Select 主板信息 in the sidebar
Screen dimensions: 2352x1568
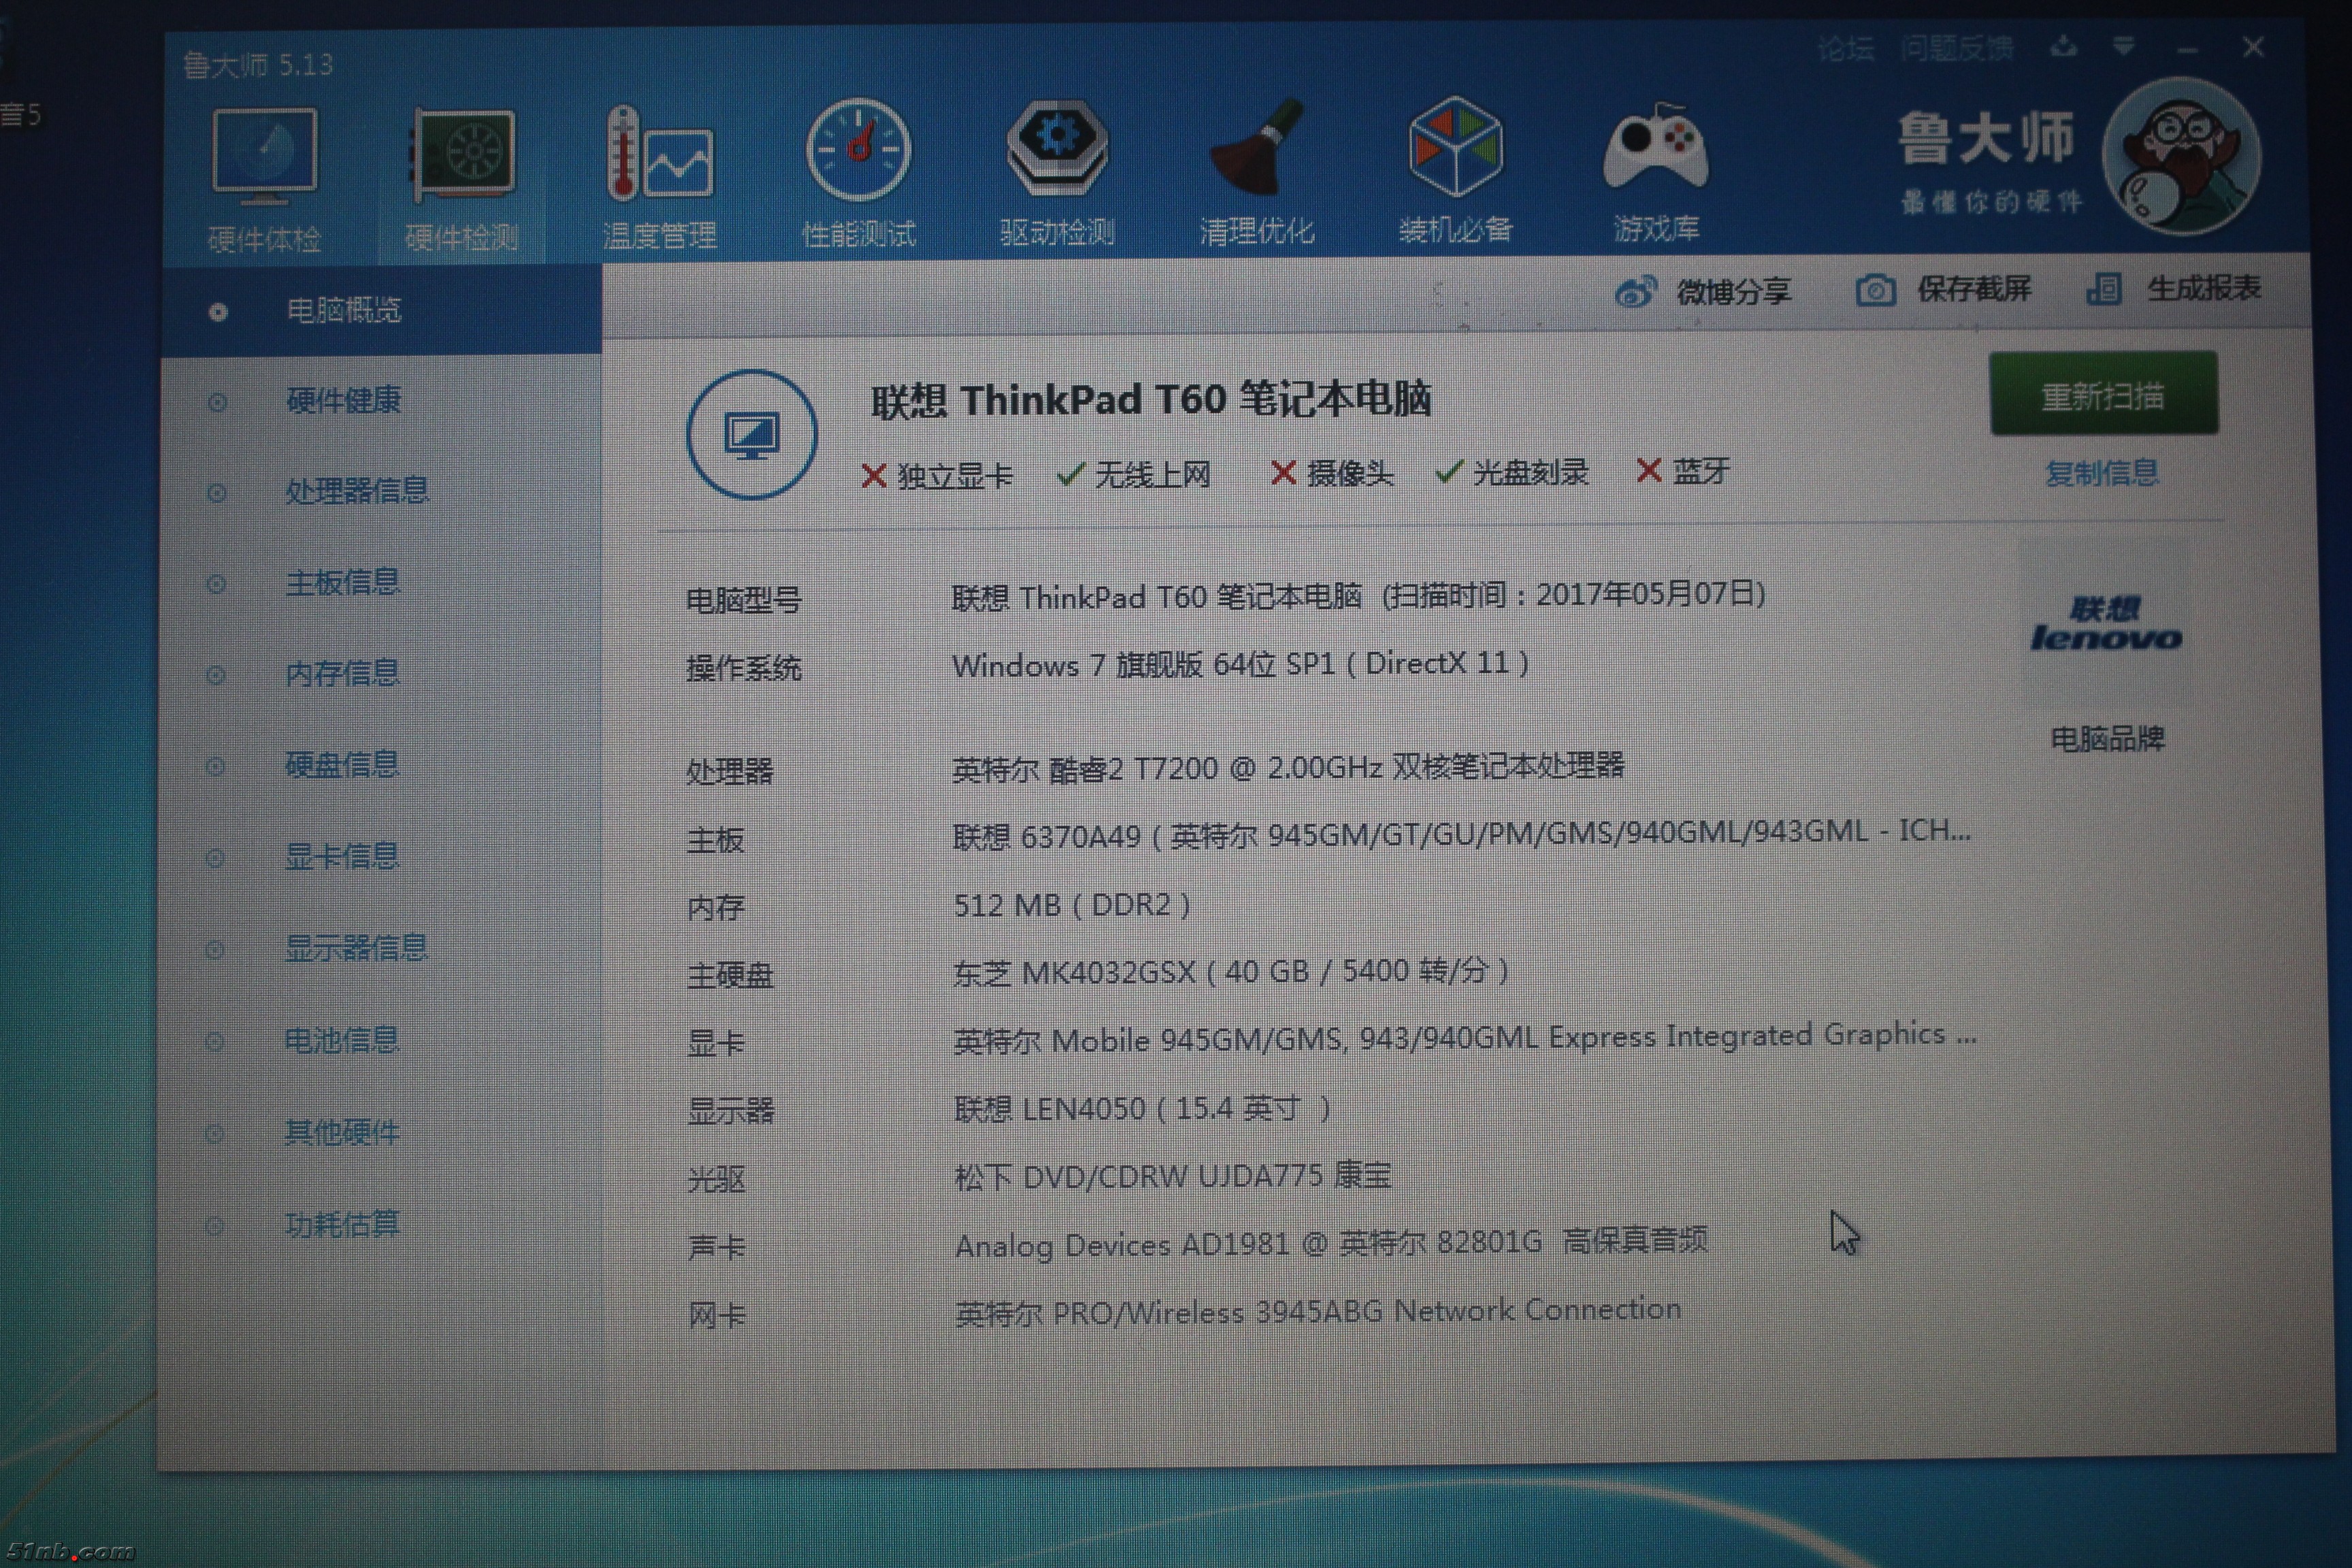[343, 582]
